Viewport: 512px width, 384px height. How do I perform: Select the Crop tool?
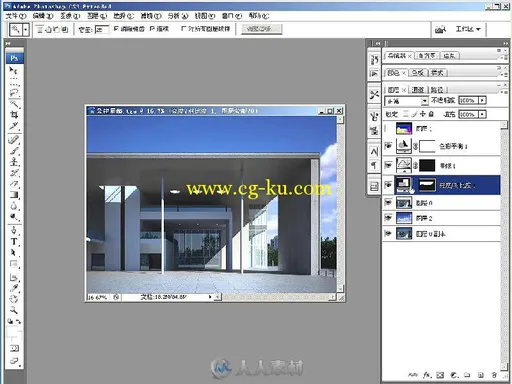pyautogui.click(x=14, y=115)
